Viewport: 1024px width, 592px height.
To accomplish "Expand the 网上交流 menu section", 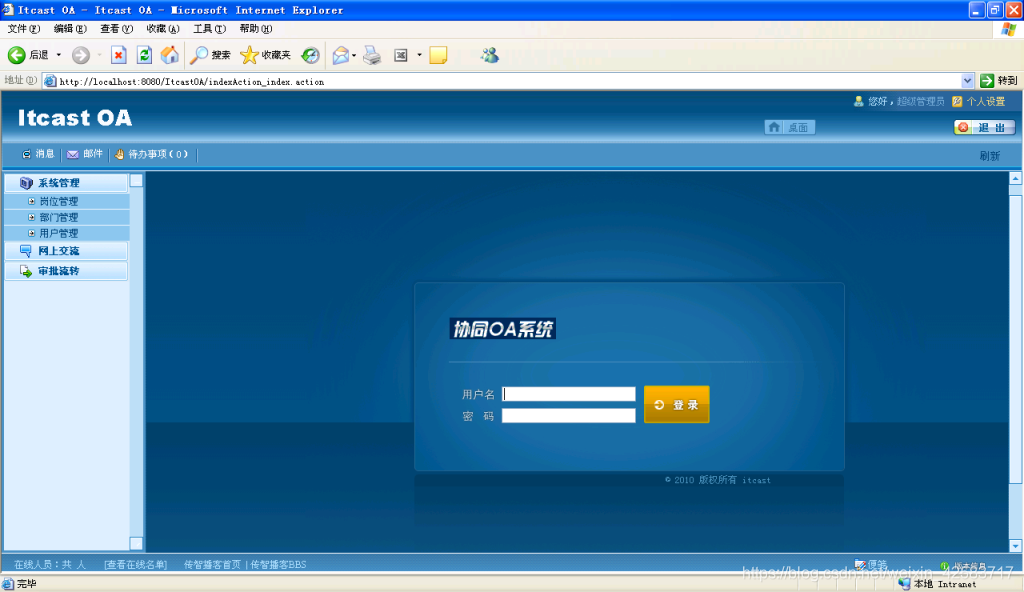I will [x=66, y=251].
